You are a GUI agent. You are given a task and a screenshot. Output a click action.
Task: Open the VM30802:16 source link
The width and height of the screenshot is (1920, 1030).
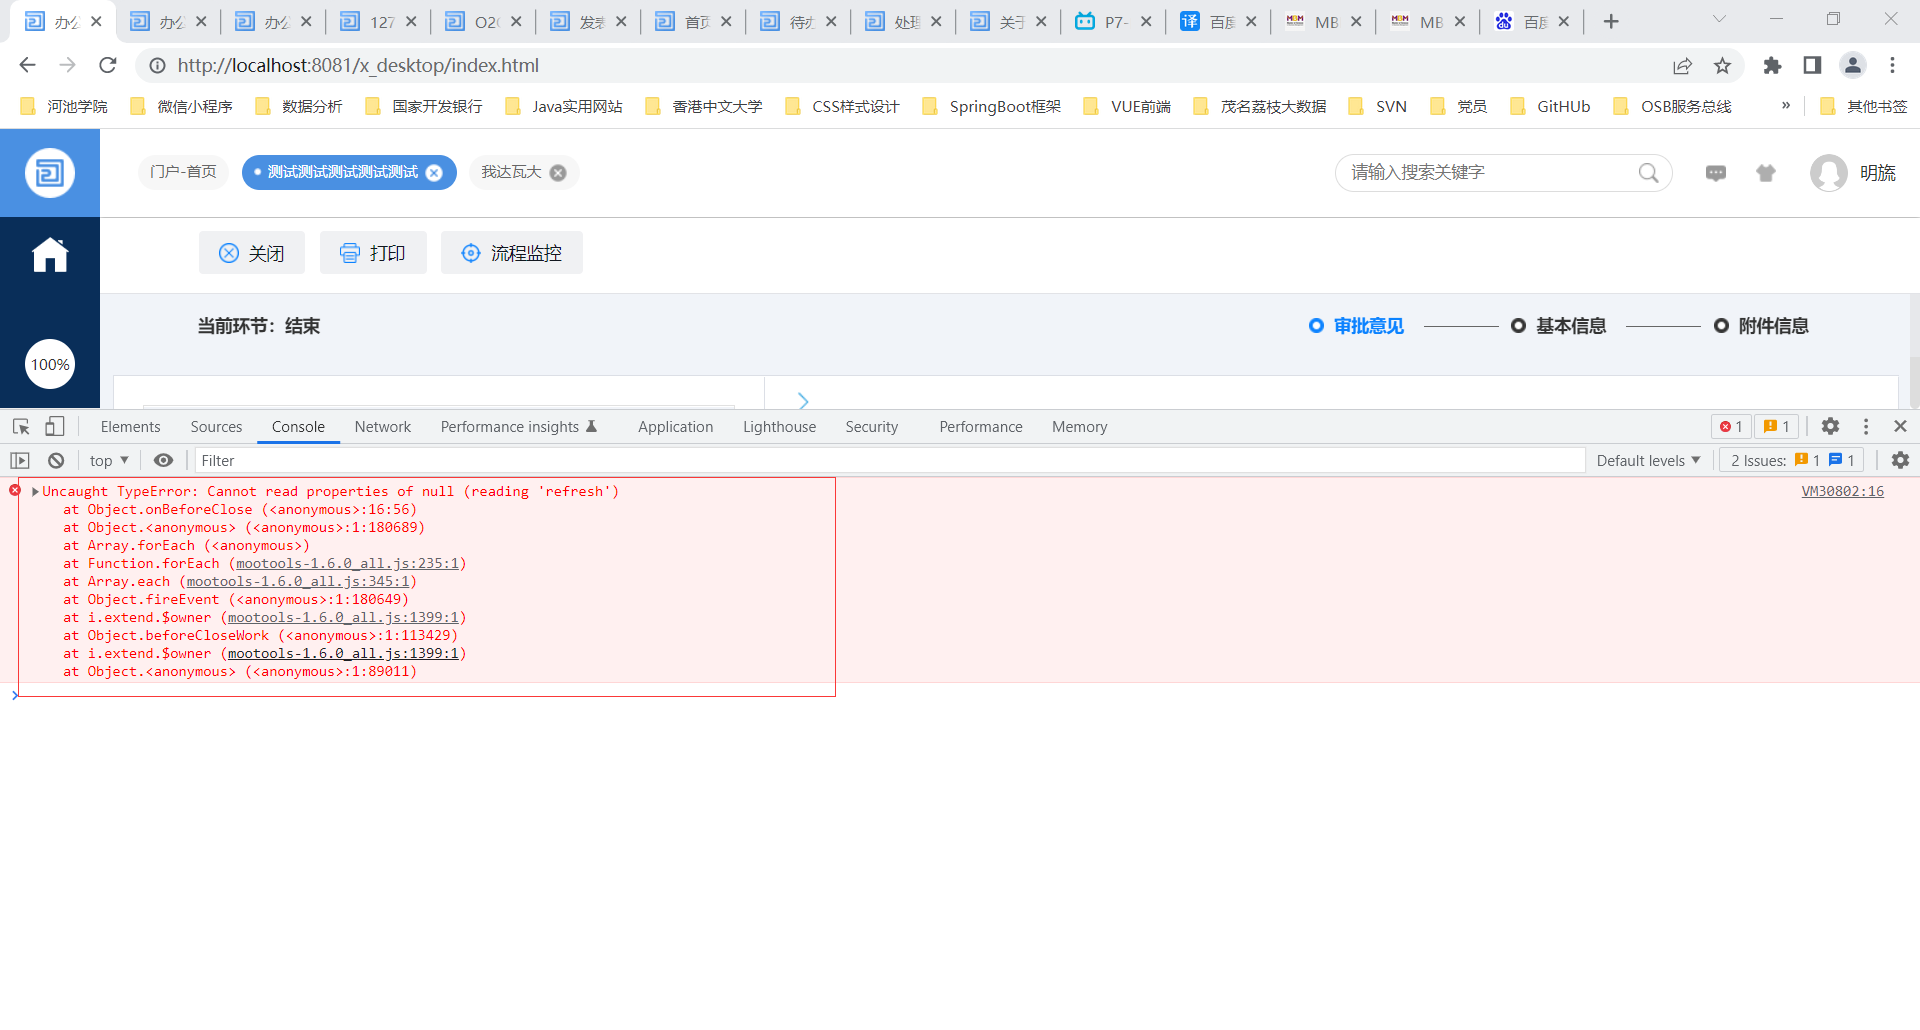click(x=1842, y=491)
